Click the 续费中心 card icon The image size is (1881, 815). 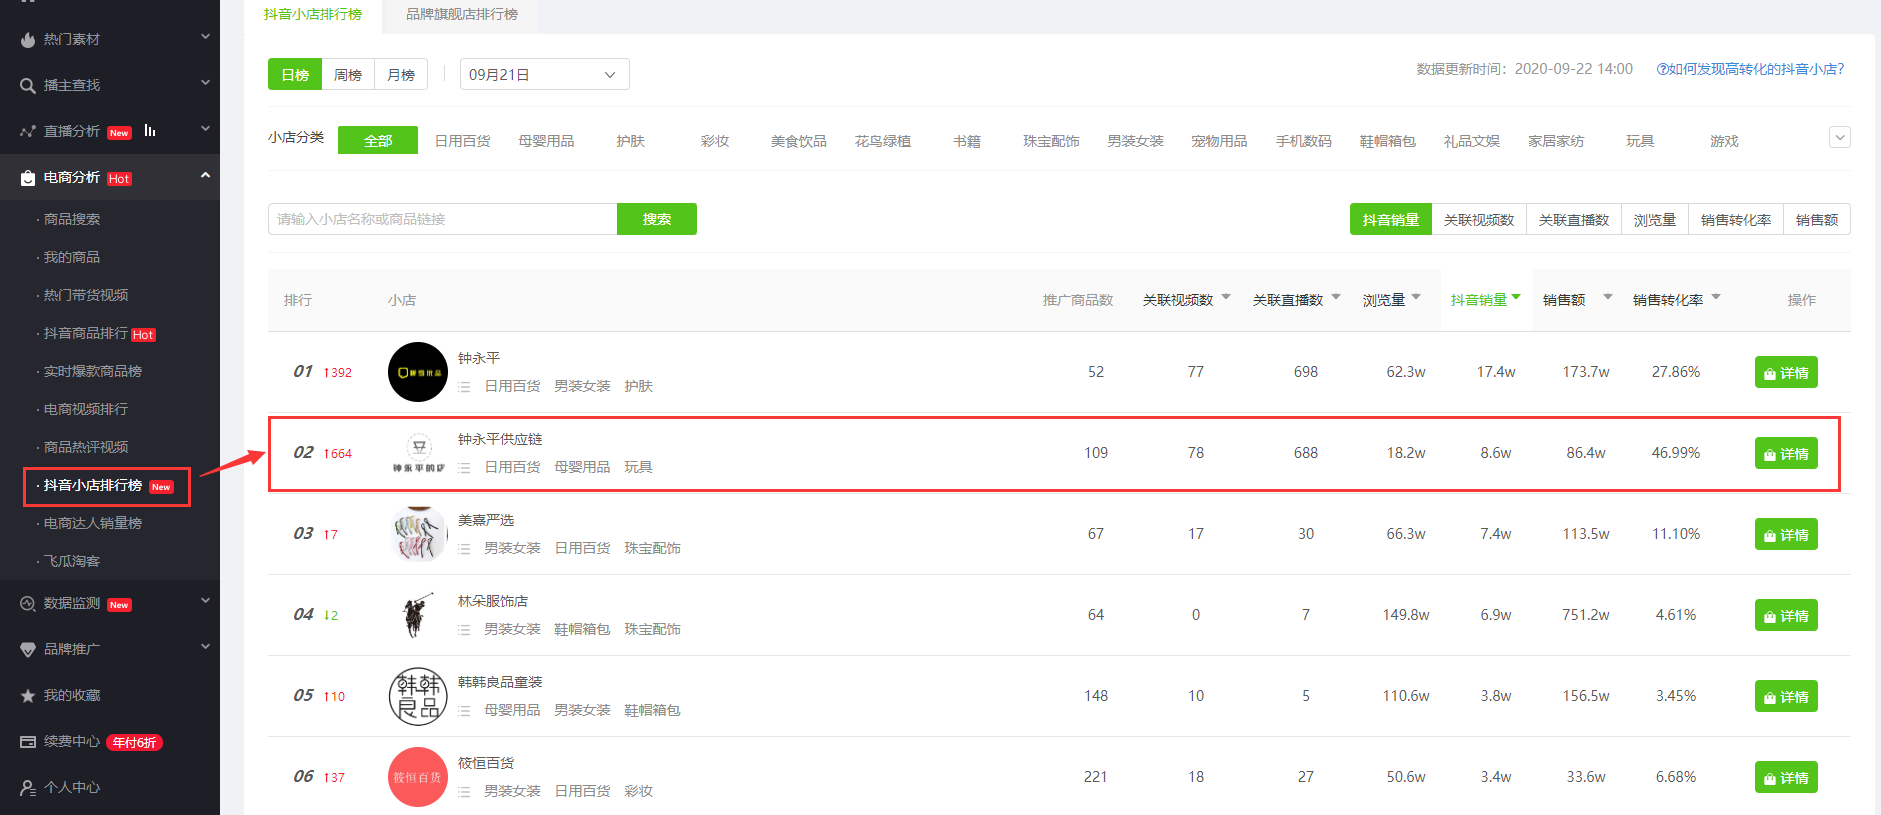28,742
